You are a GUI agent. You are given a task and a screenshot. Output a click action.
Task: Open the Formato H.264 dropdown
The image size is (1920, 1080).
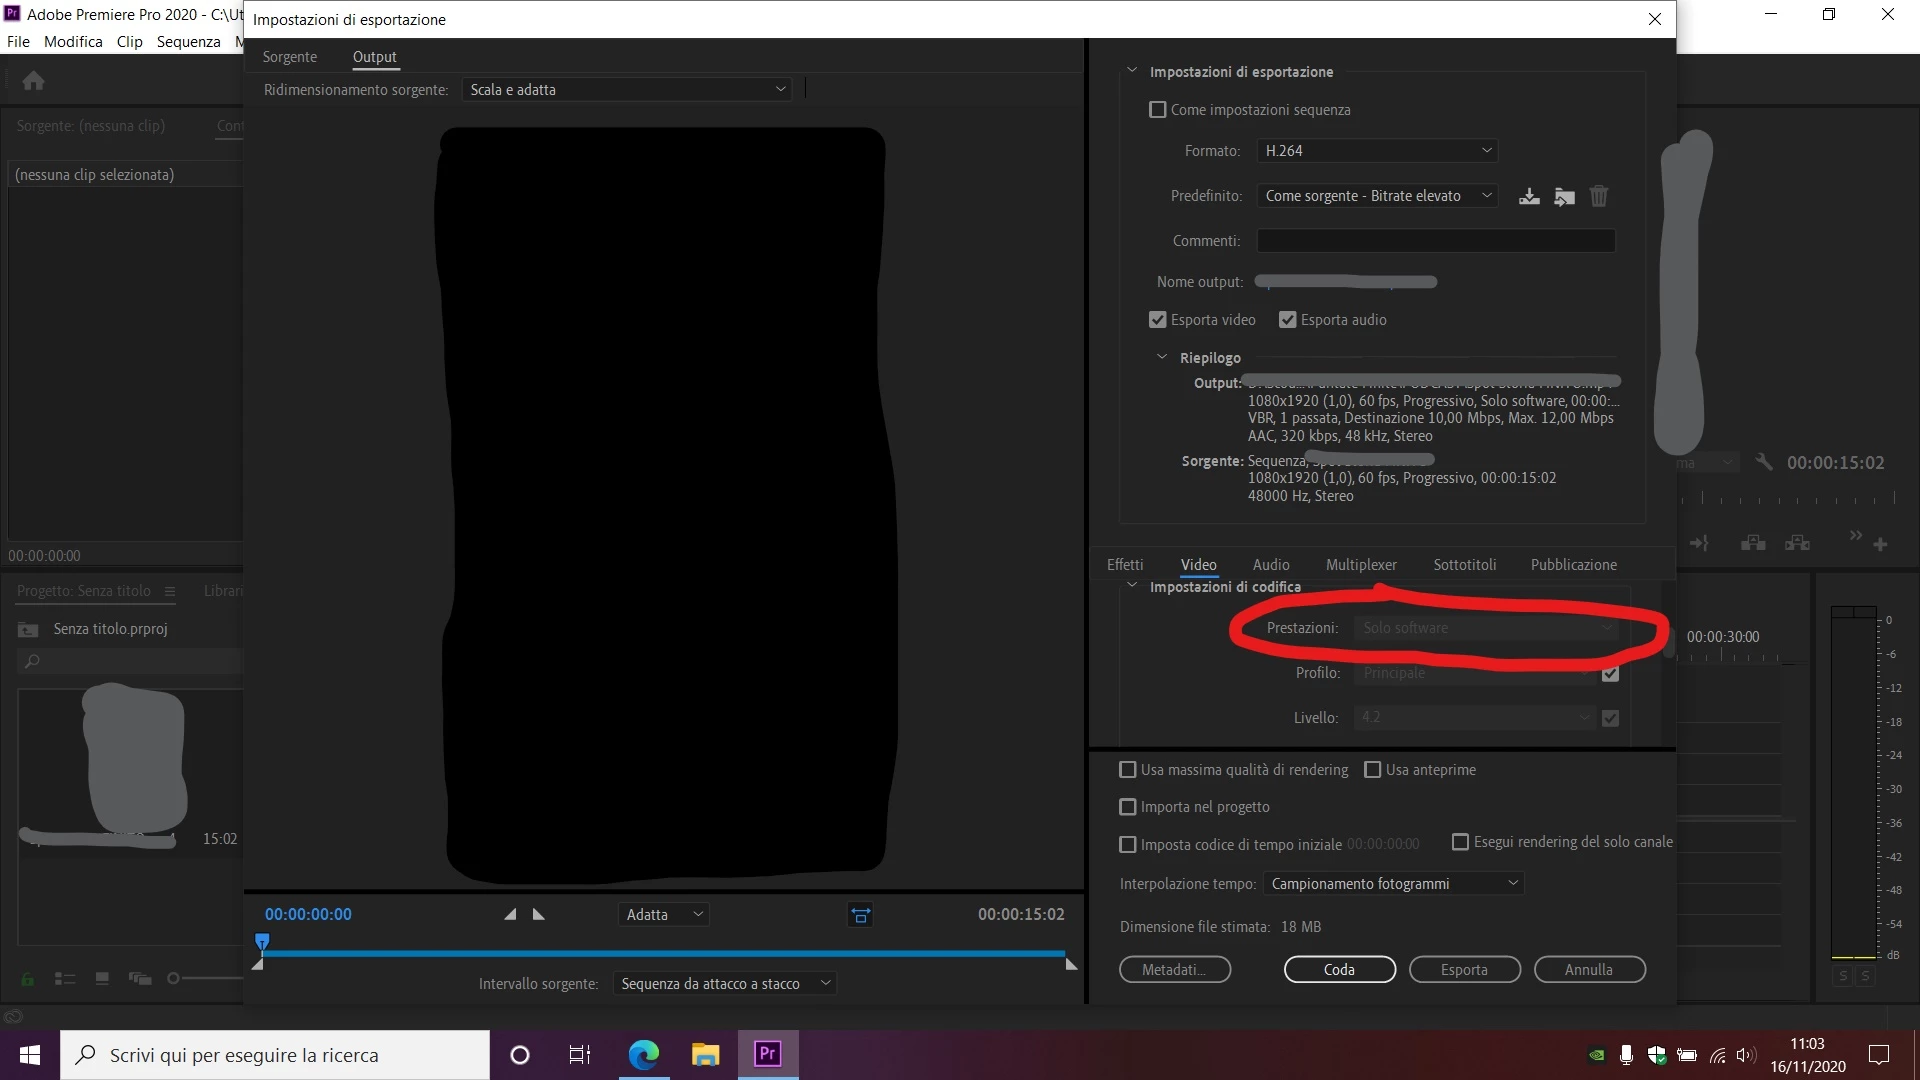pos(1377,151)
